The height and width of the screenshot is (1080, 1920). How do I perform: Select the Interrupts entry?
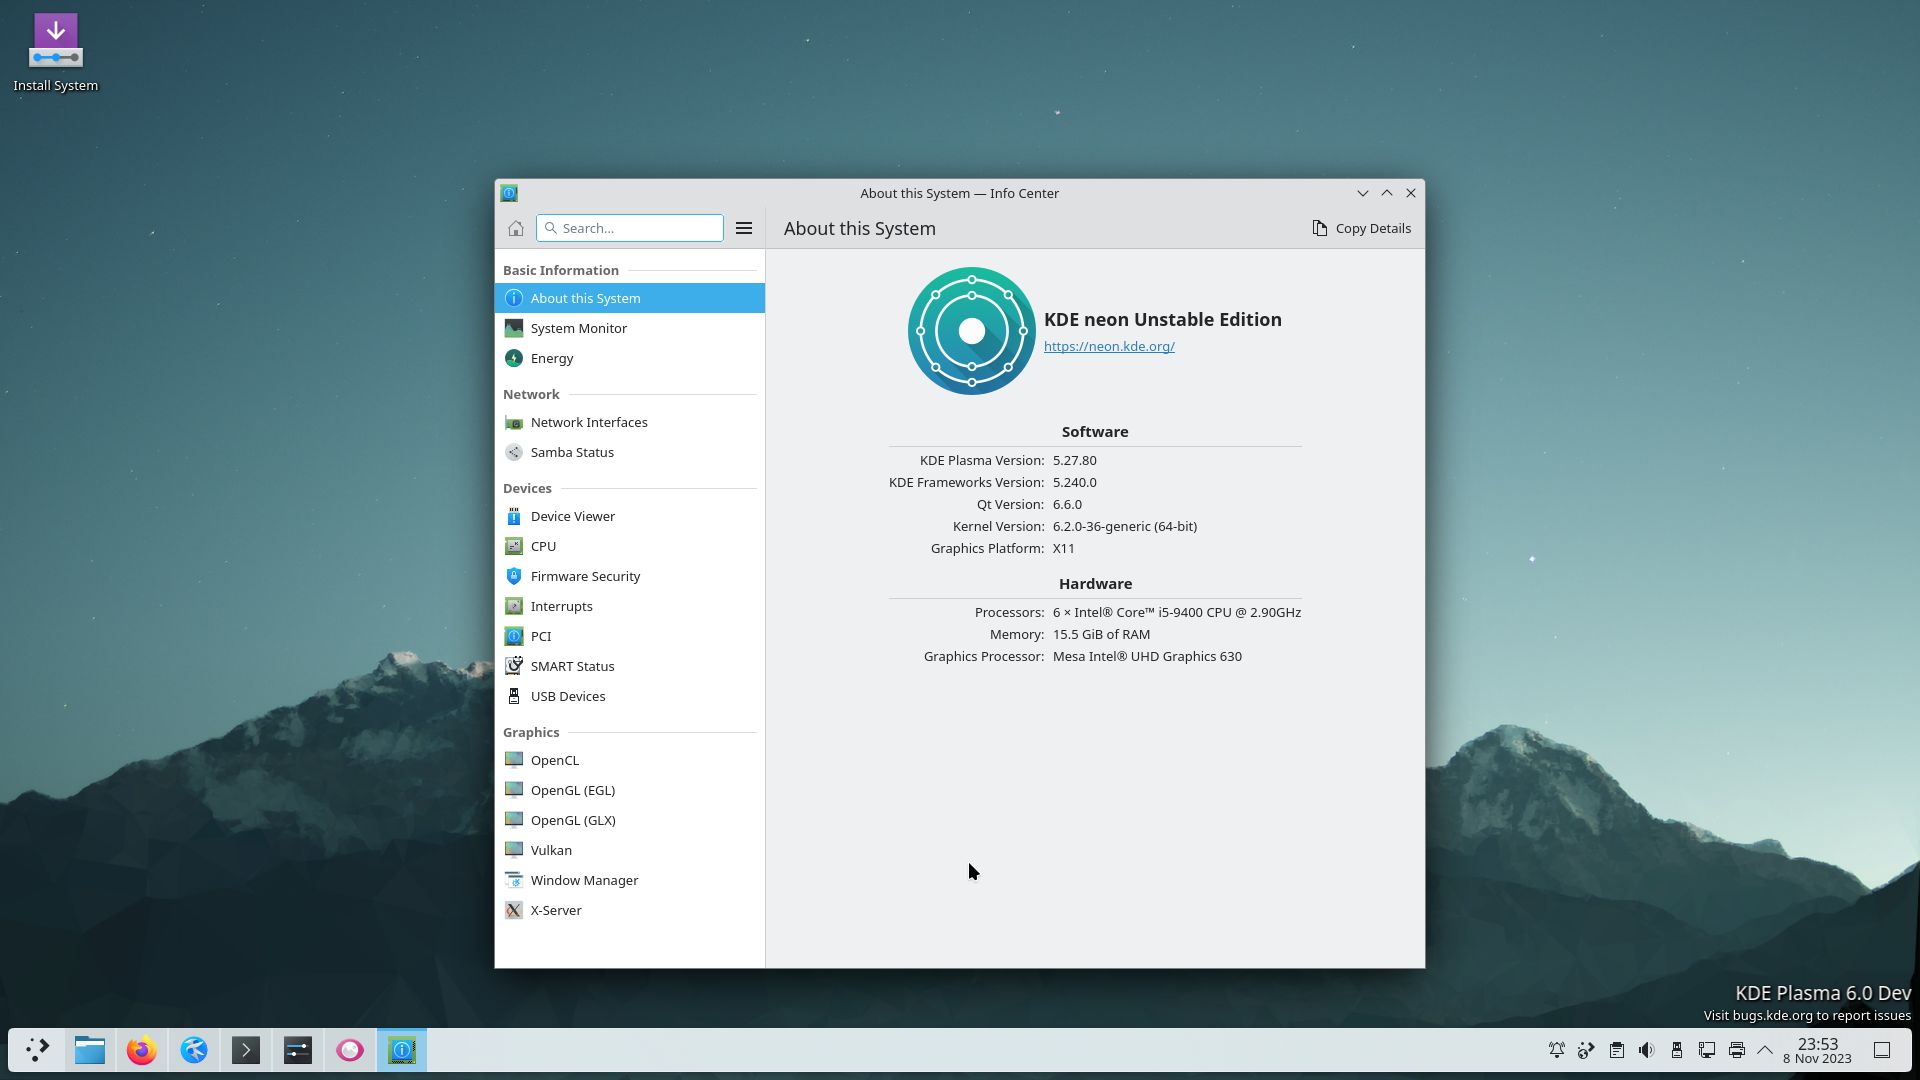pyautogui.click(x=630, y=606)
